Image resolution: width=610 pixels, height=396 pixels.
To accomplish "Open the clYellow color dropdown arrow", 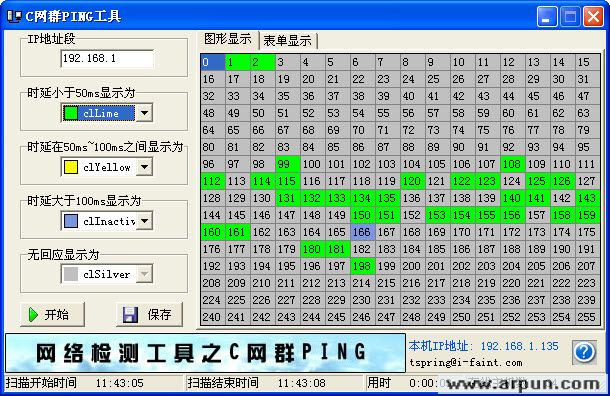I will pyautogui.click(x=144, y=167).
